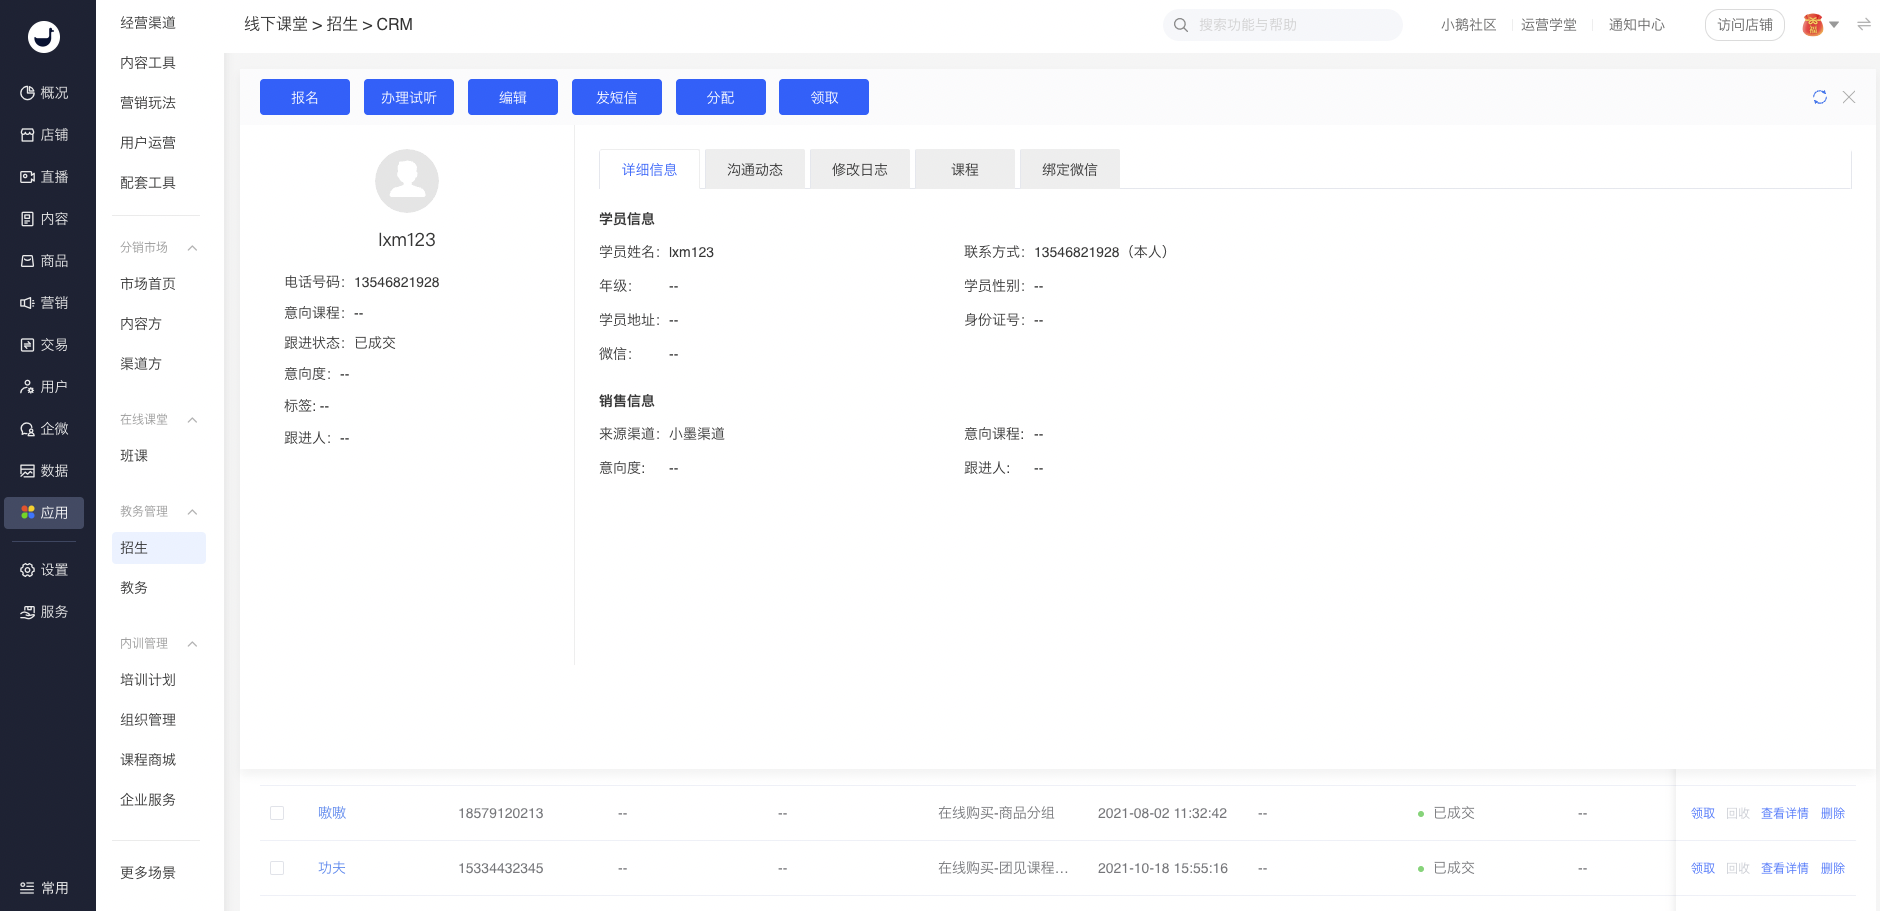This screenshot has height=911, width=1880.
Task: Collapse the 分销市场 menu group
Action: pos(192,248)
